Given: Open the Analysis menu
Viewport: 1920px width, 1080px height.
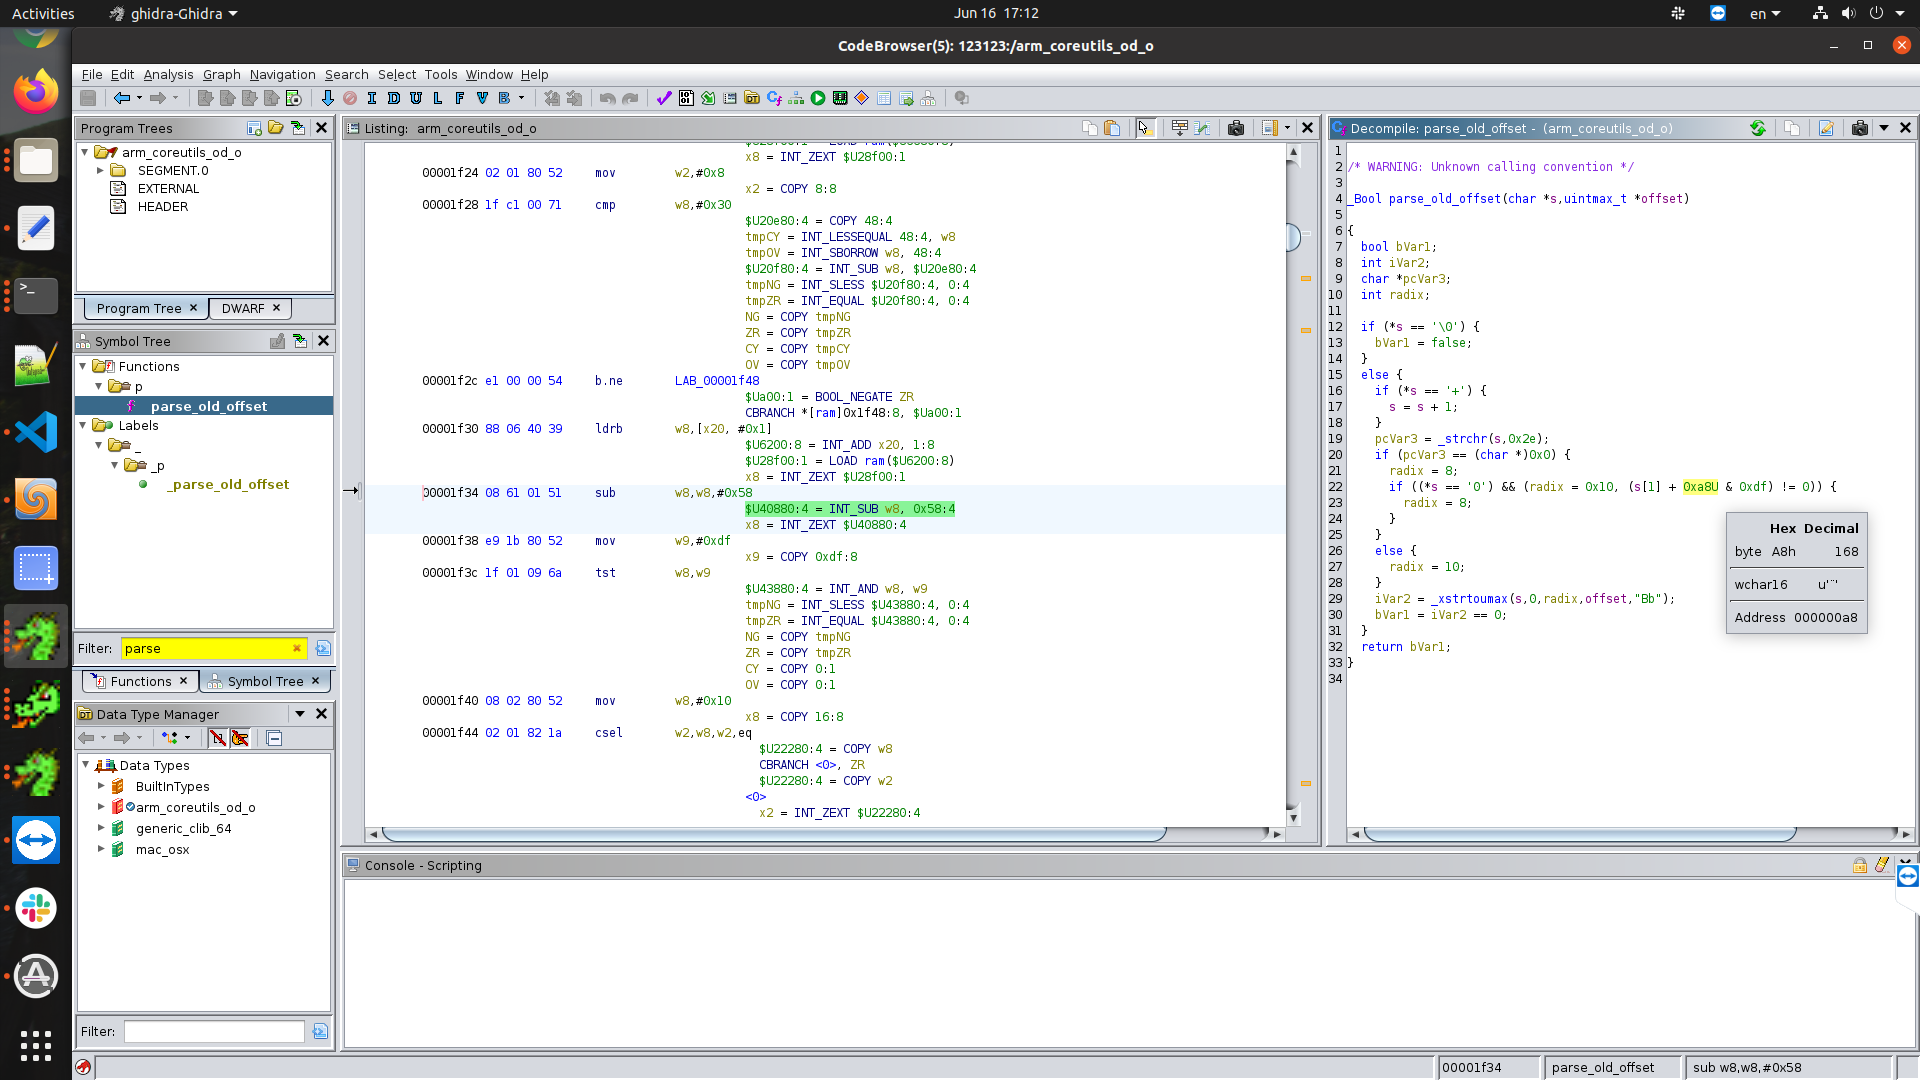Looking at the screenshot, I should (x=167, y=74).
